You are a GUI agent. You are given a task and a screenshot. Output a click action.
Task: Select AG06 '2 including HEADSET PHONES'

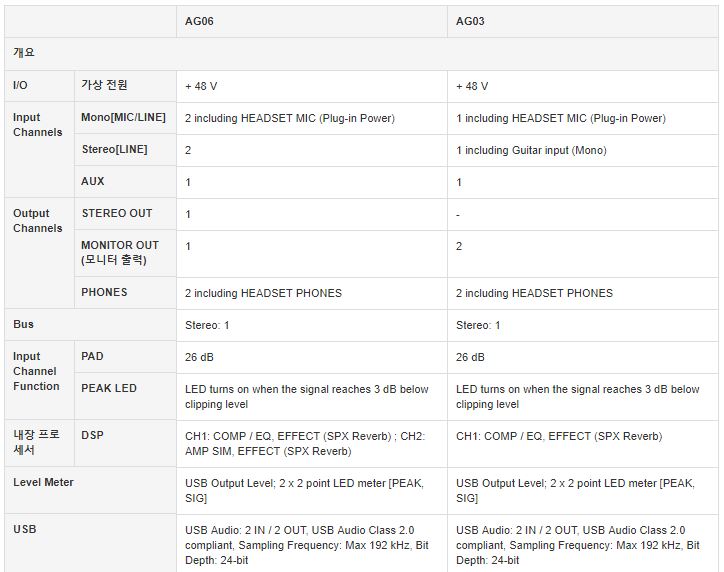(x=263, y=293)
